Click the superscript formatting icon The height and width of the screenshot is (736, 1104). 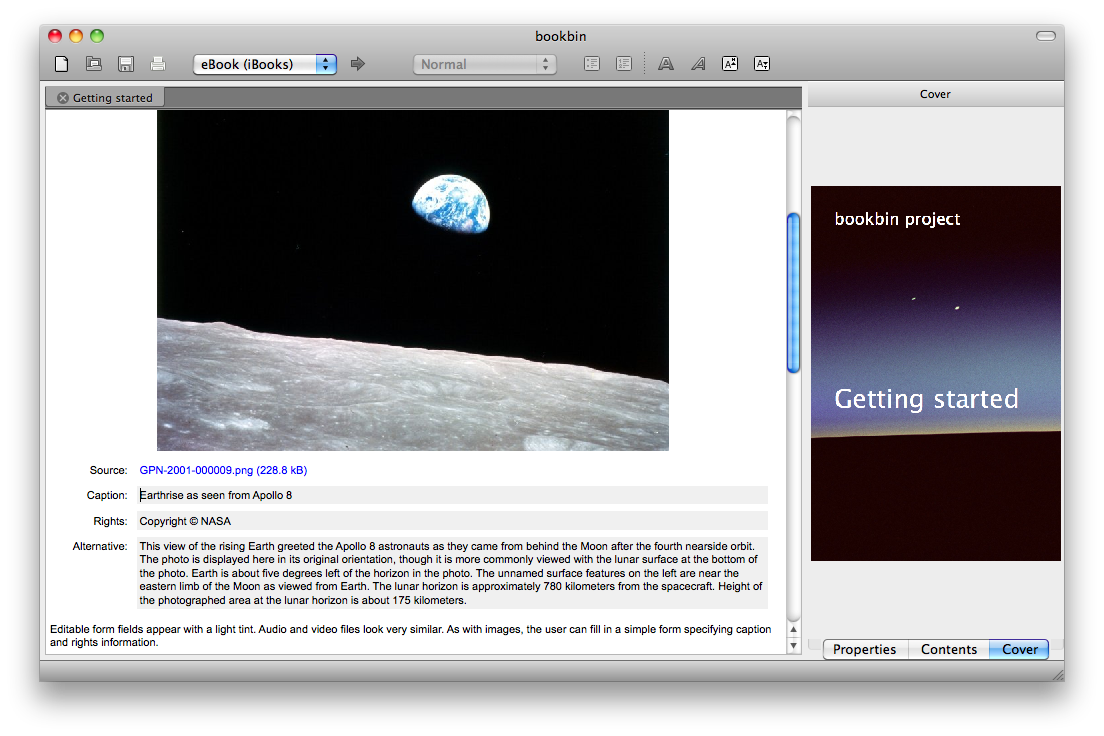click(730, 64)
